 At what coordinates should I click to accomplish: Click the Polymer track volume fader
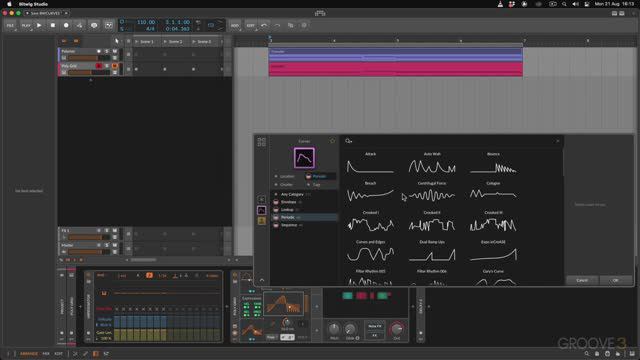tap(89, 58)
